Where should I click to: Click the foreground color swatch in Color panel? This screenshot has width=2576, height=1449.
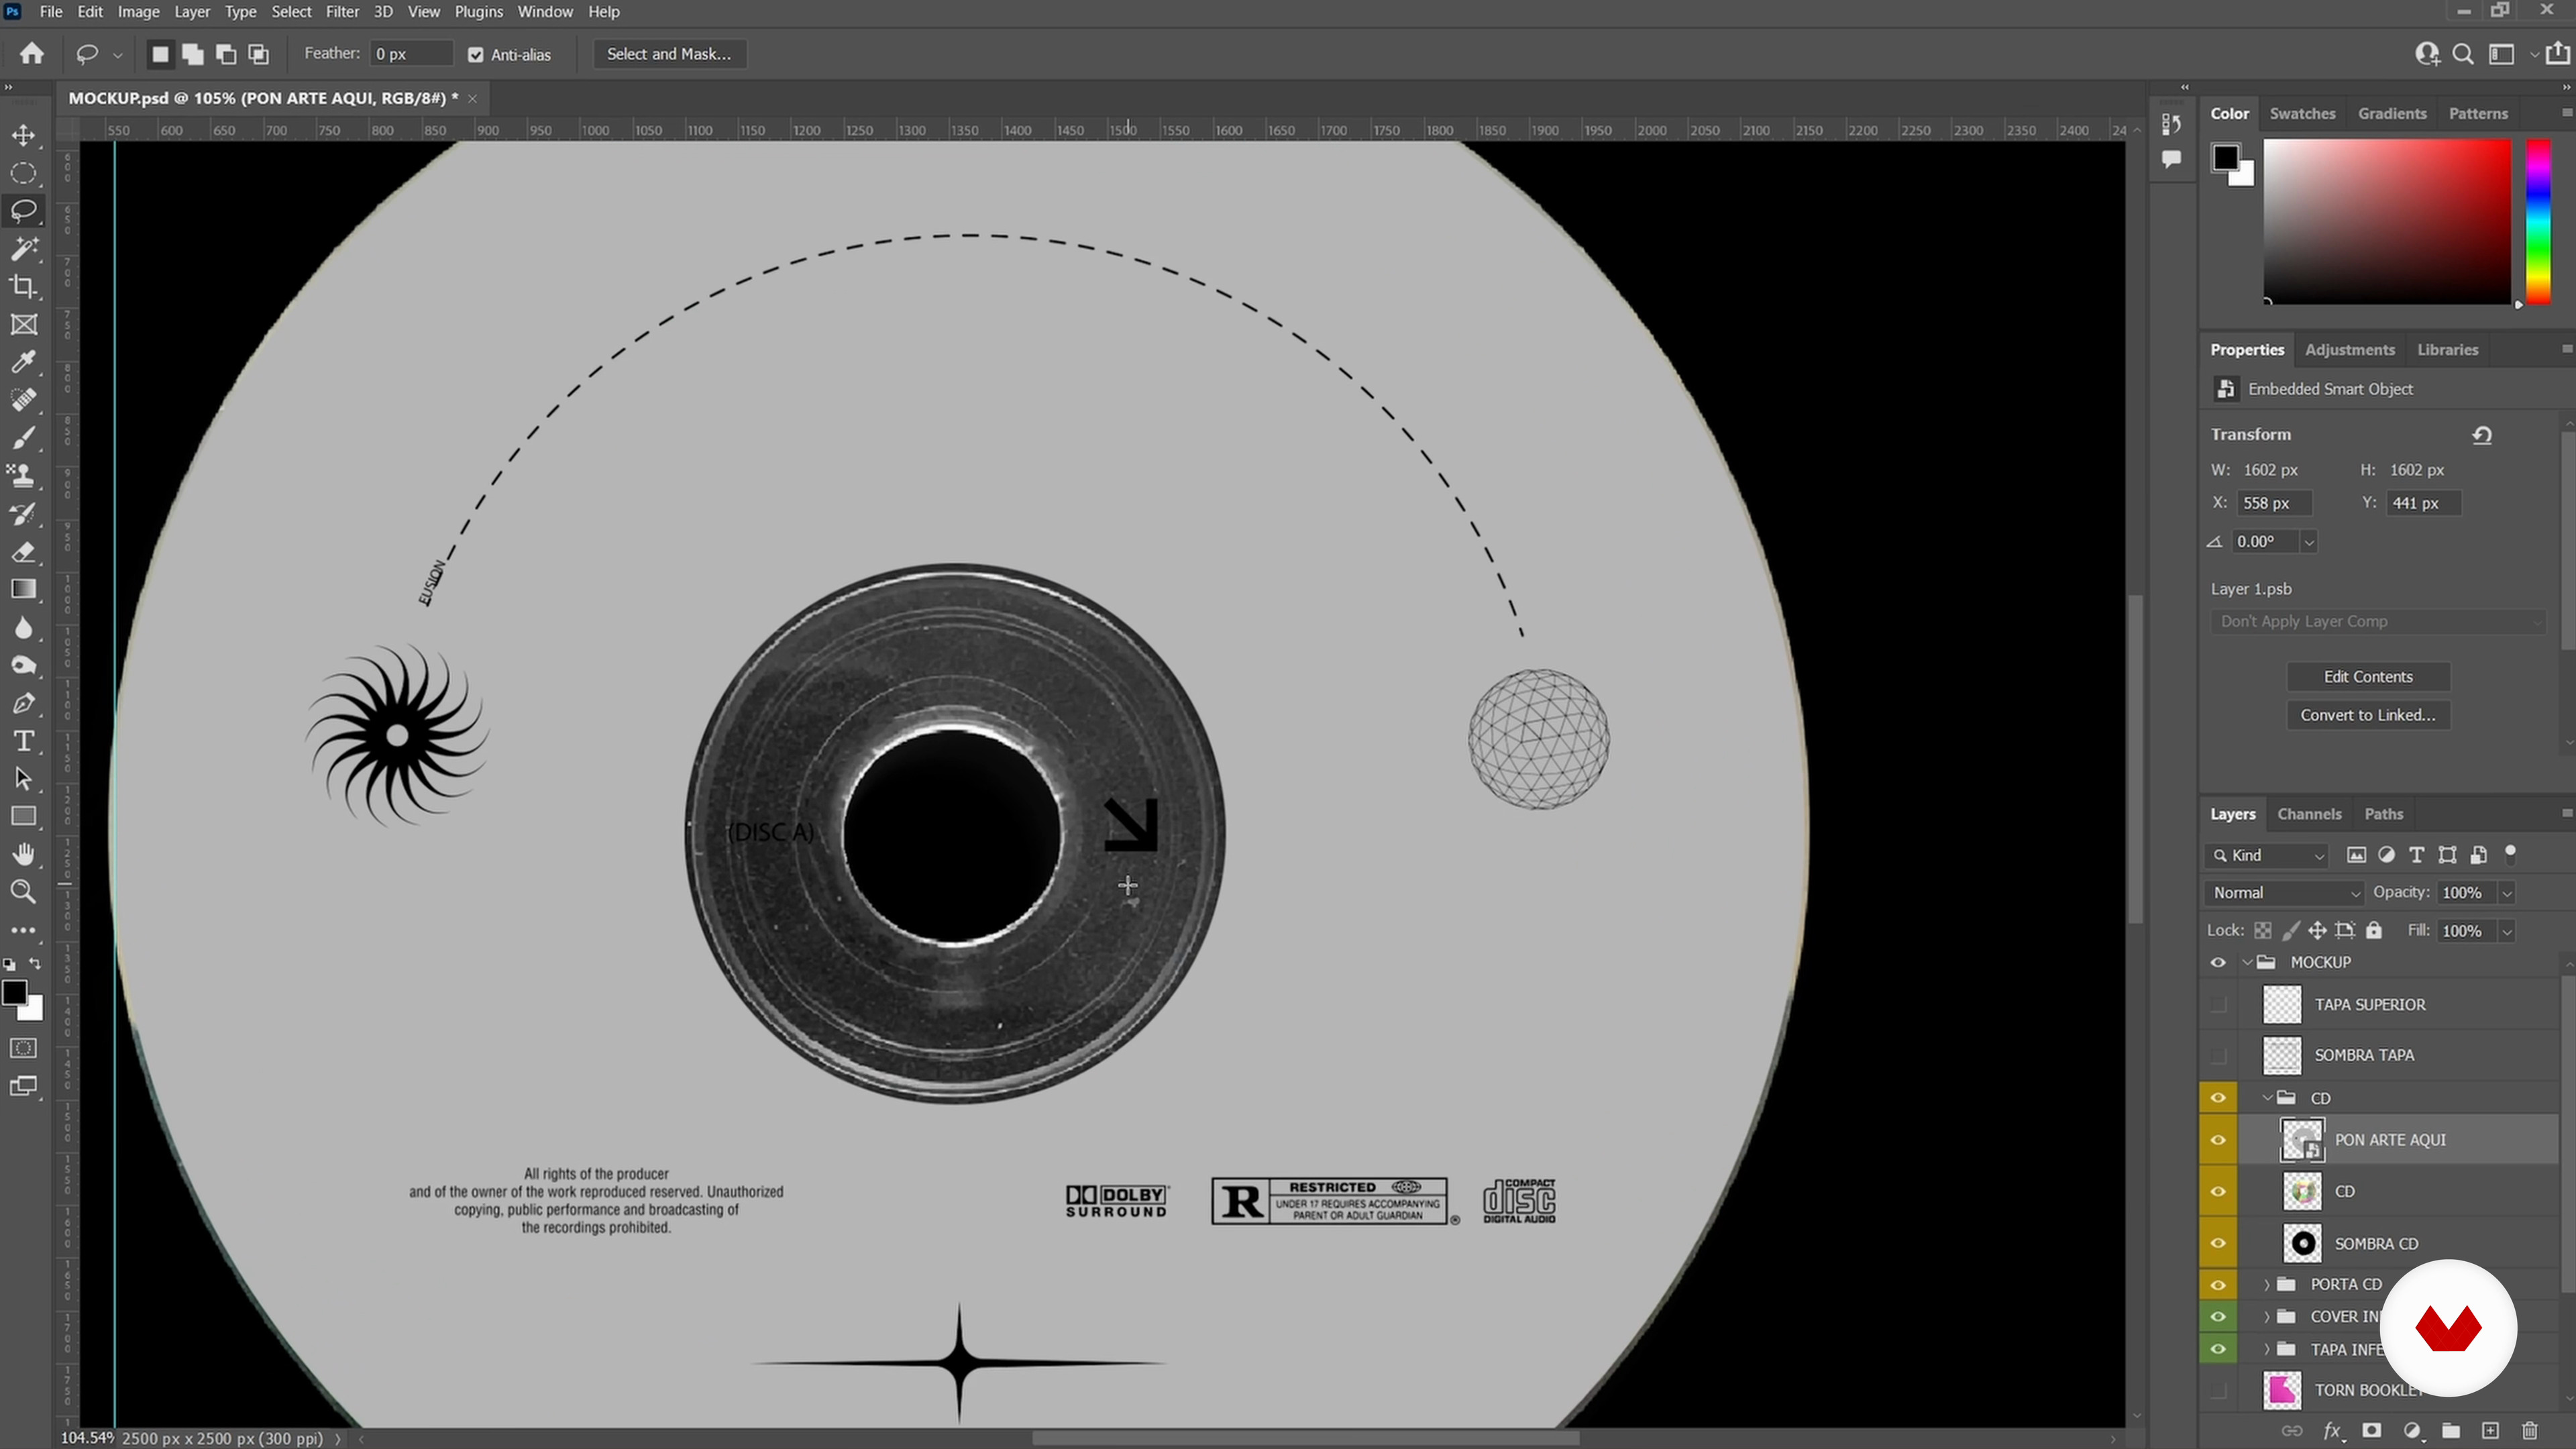2225,158
